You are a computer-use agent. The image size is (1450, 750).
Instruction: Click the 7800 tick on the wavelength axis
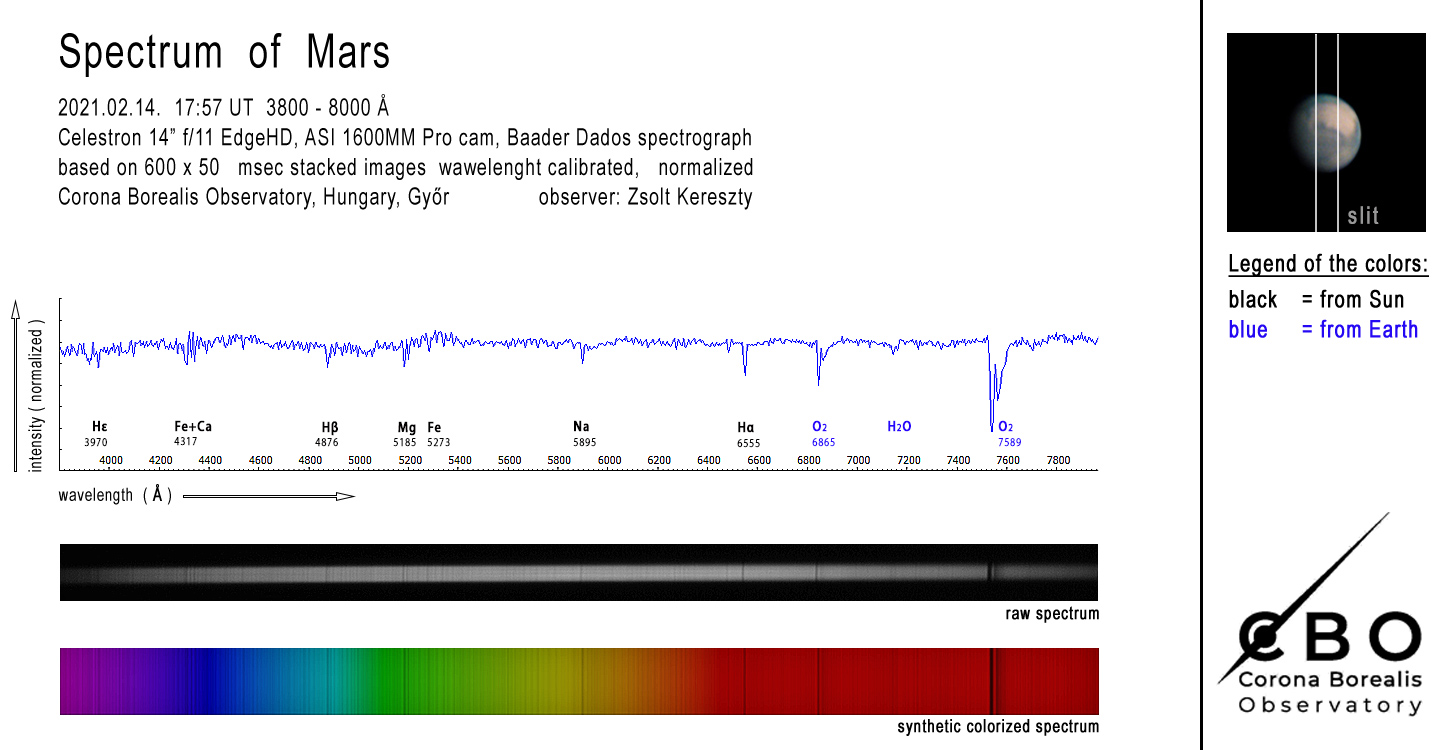(1058, 461)
